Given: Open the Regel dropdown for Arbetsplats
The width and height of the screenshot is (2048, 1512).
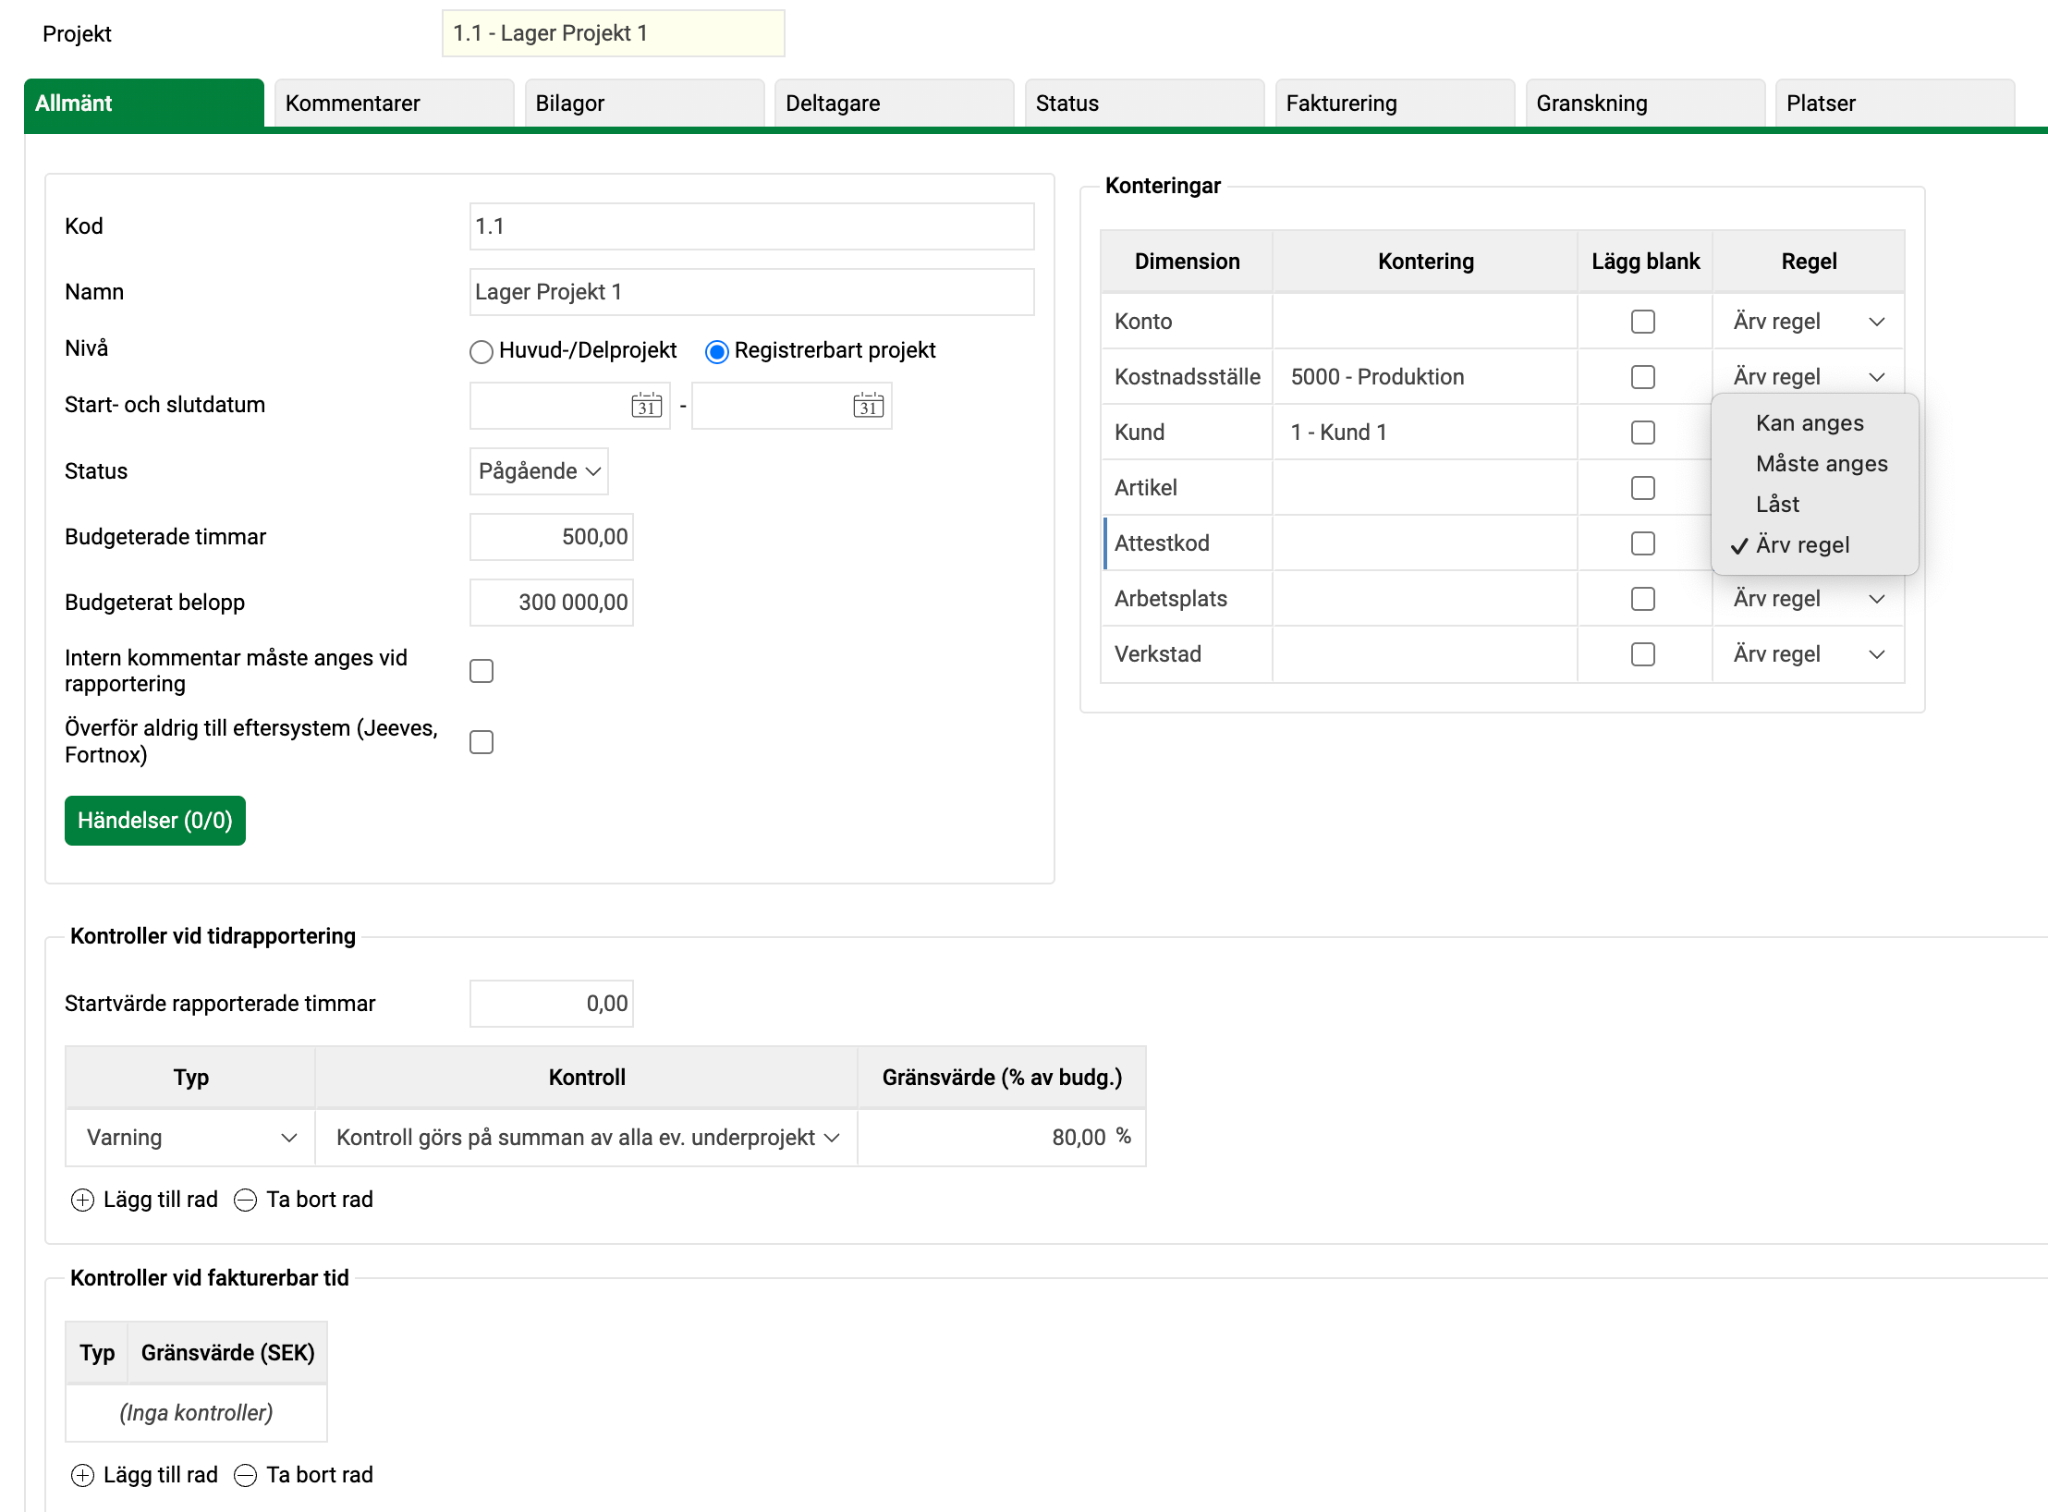Looking at the screenshot, I should tap(1808, 599).
